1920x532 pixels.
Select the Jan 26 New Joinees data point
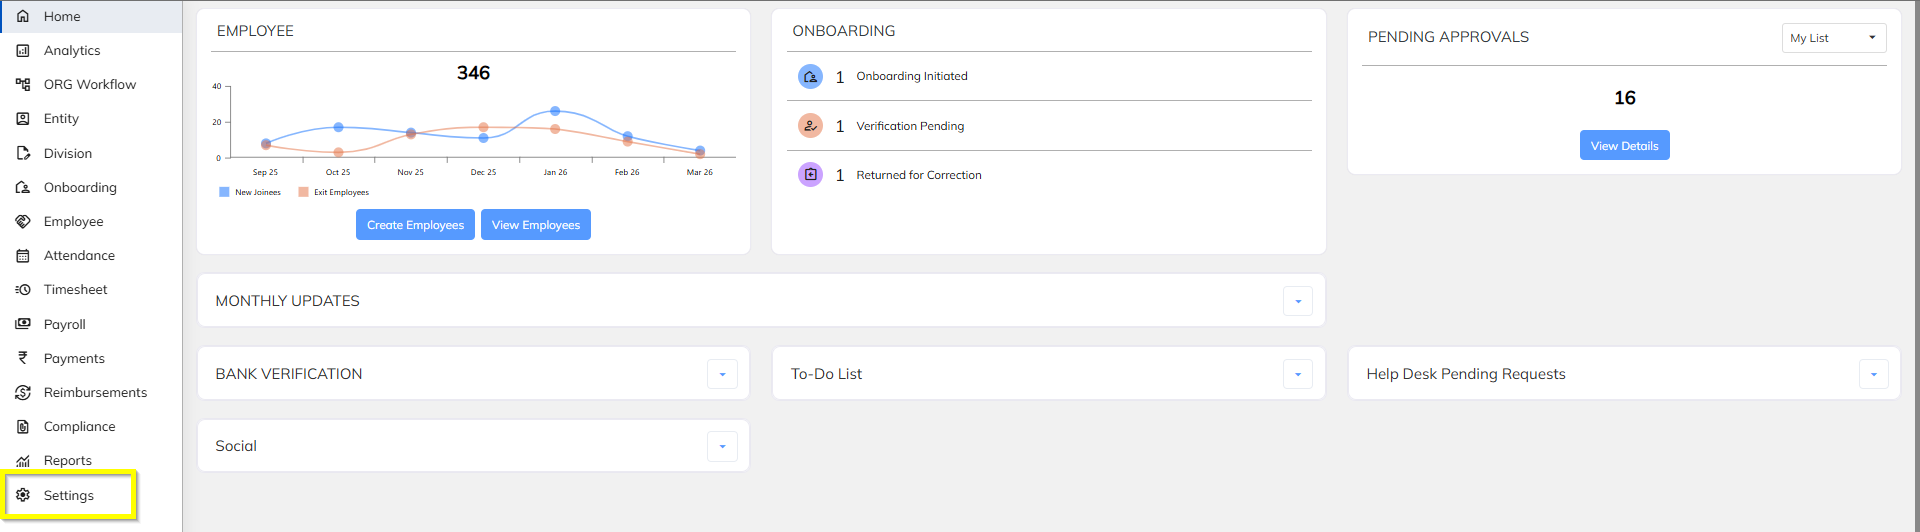pyautogui.click(x=555, y=111)
